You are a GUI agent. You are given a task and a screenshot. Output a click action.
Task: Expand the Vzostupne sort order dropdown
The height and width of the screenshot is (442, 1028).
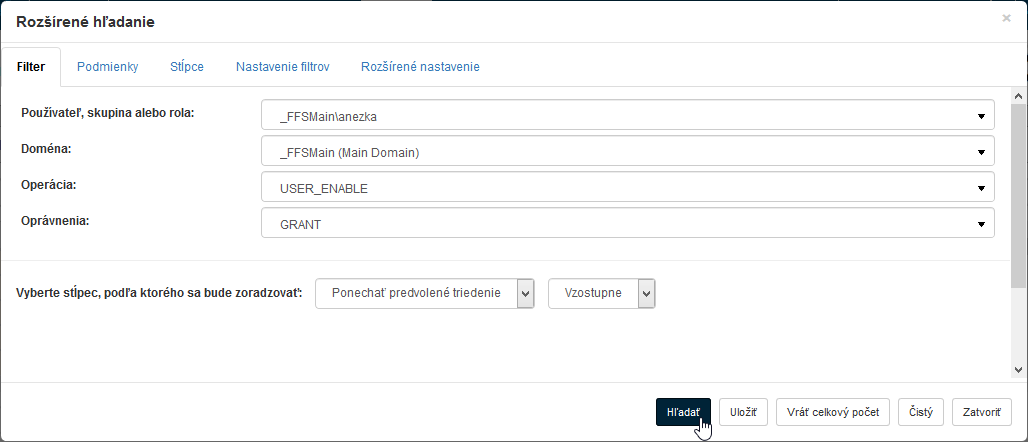coord(646,293)
